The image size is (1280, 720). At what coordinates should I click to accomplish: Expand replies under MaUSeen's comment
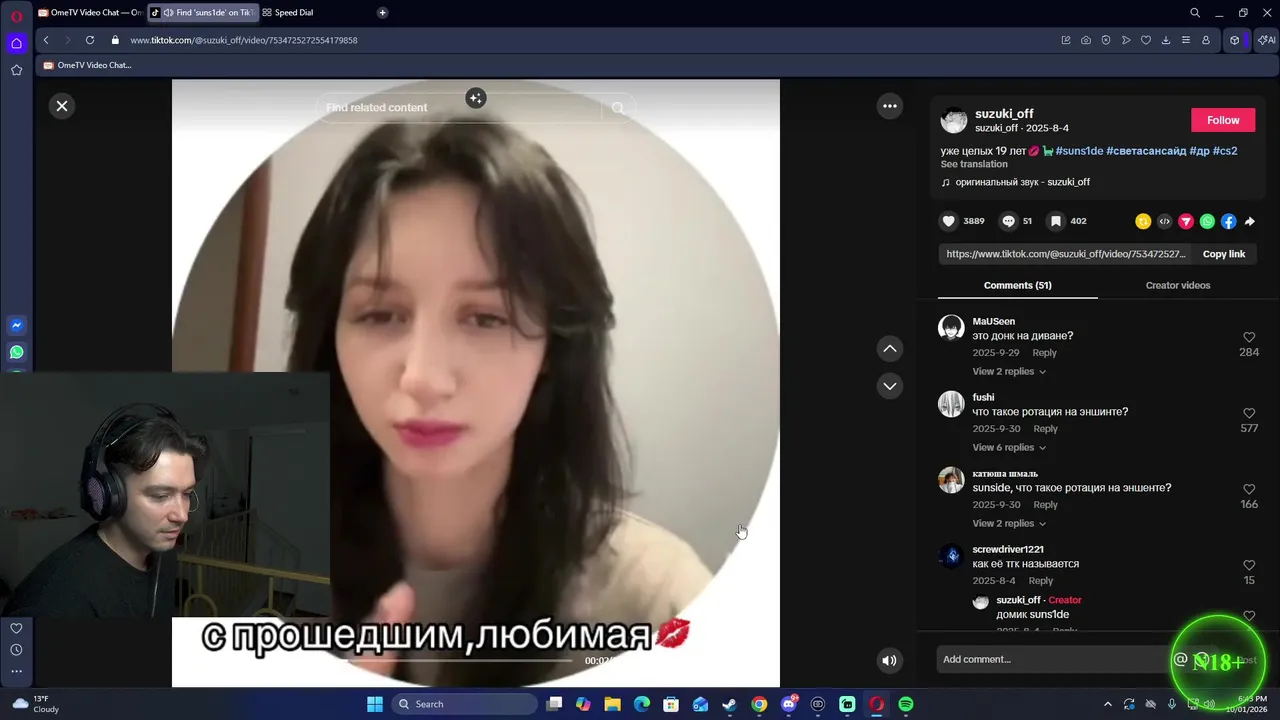tap(1009, 371)
